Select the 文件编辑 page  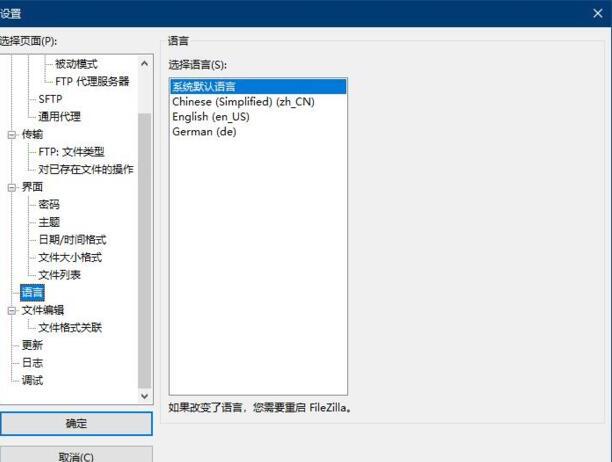pos(43,310)
